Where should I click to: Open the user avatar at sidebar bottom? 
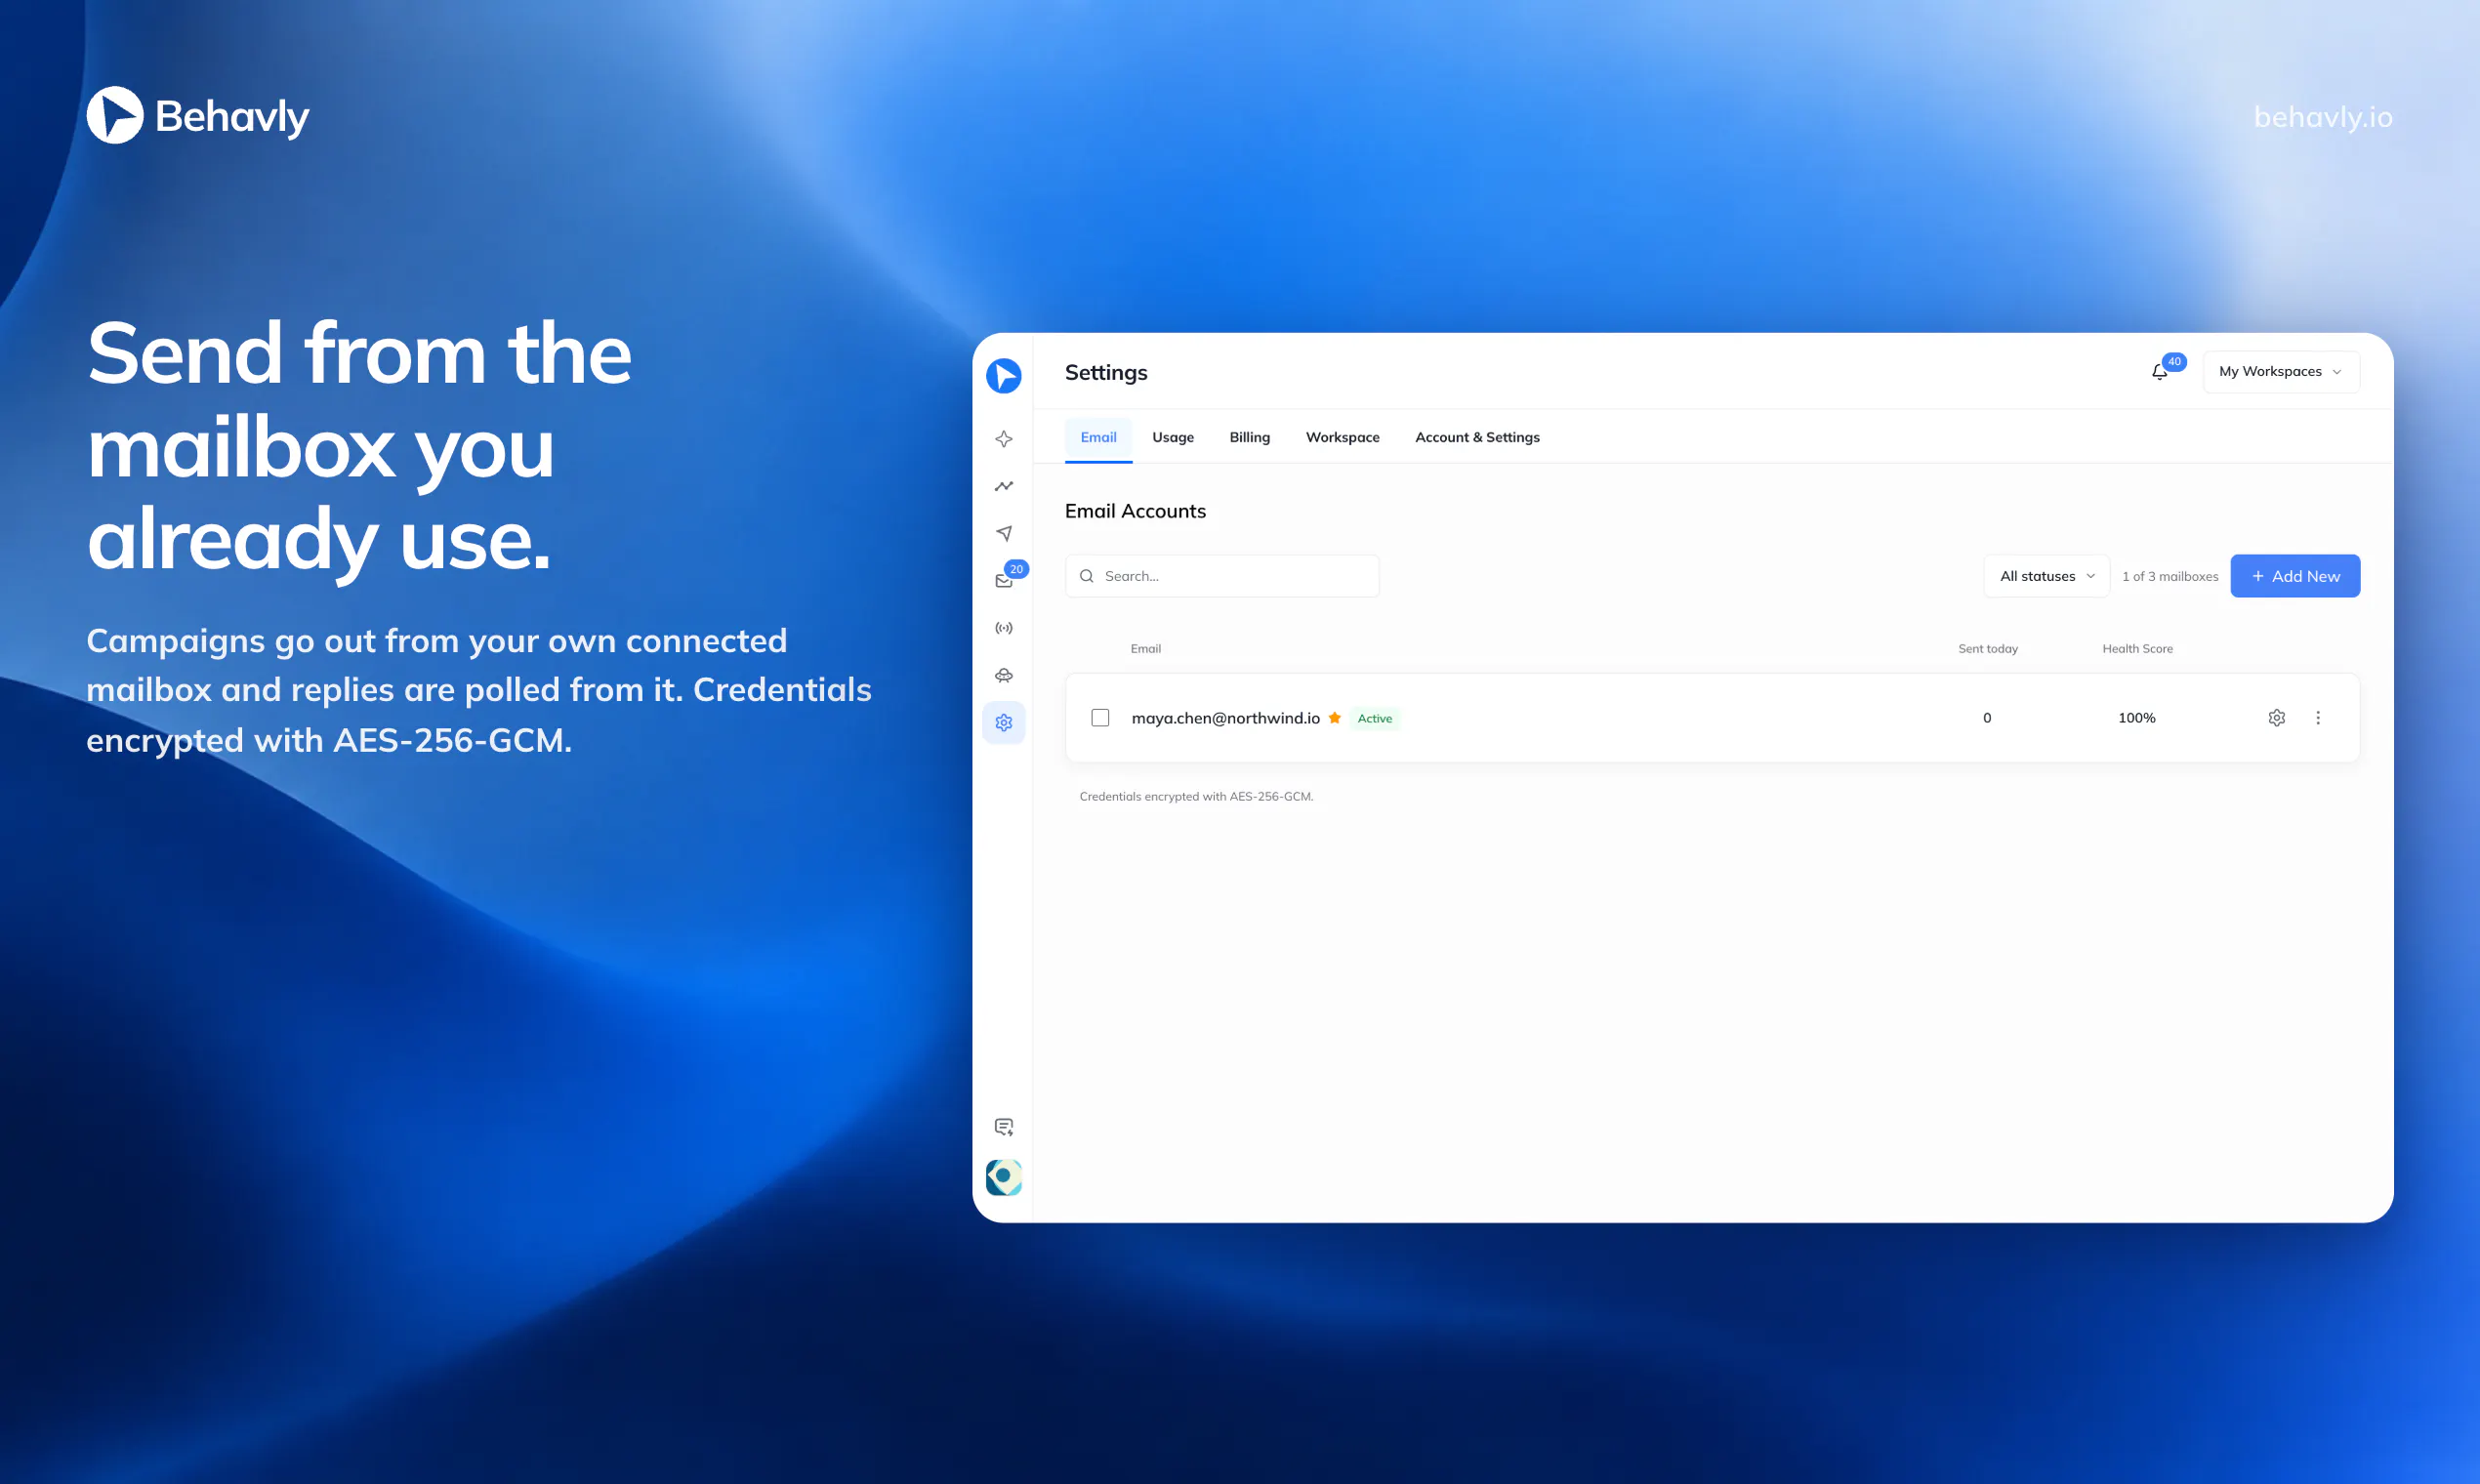point(1003,1177)
